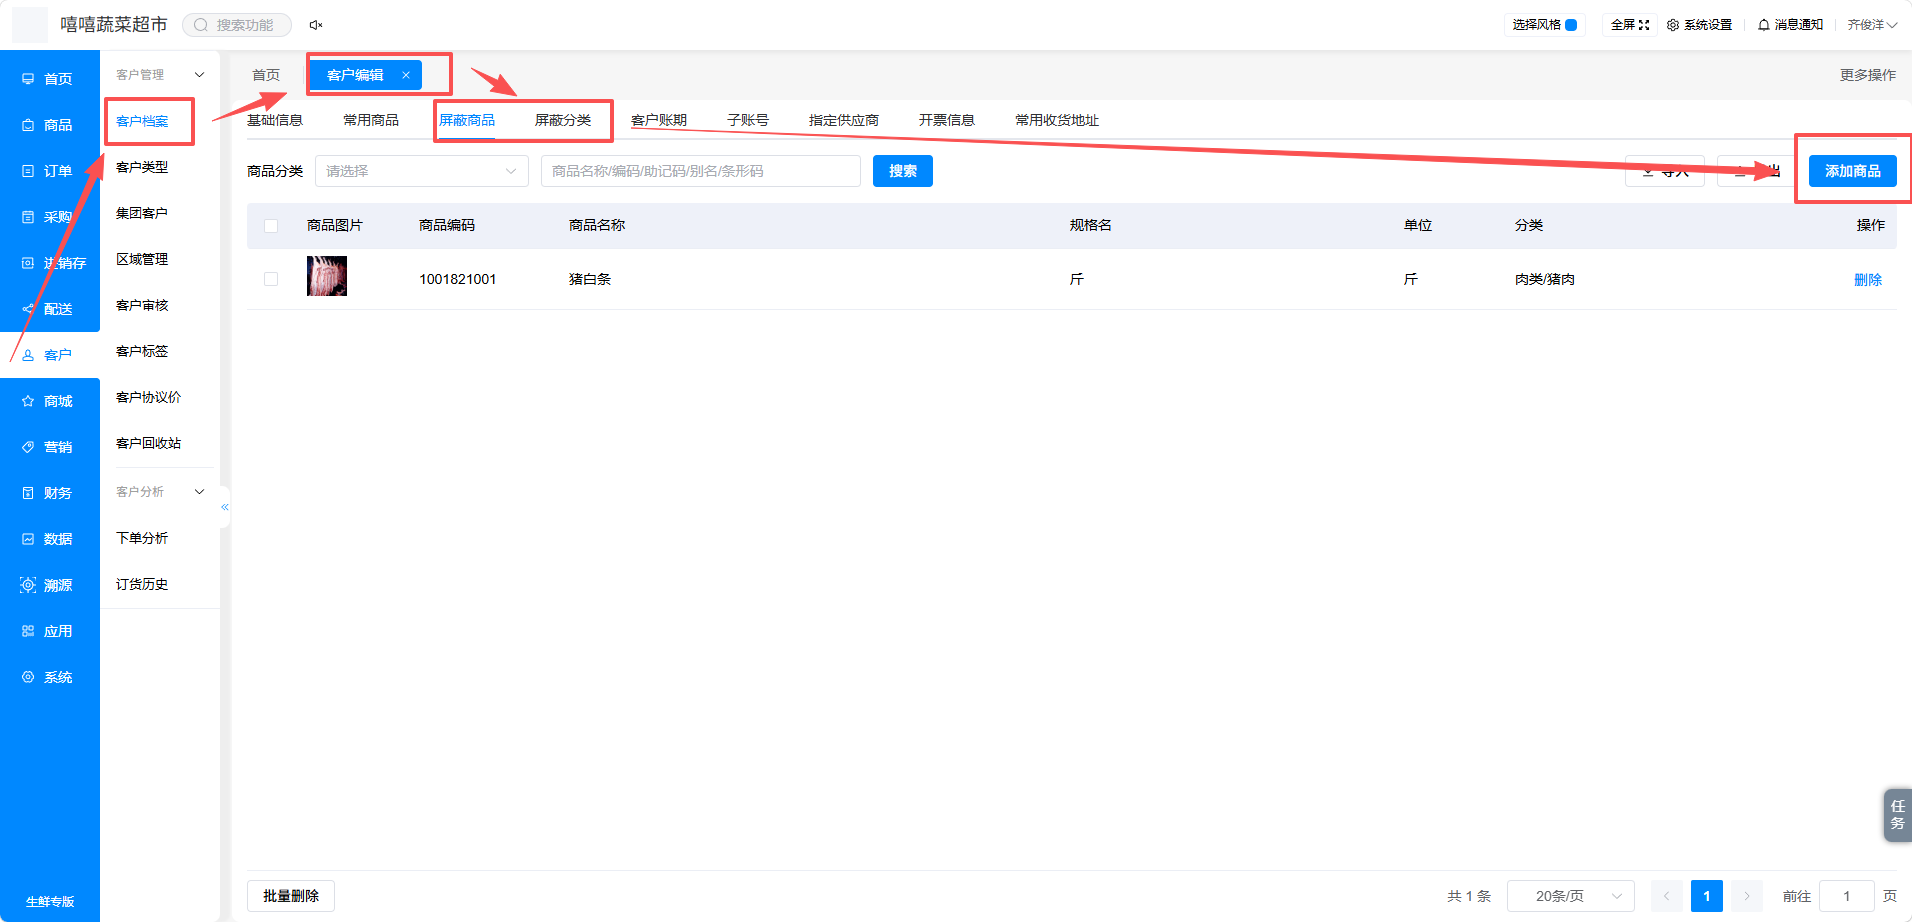
Task: Switch to 屏蔽分类 tab
Action: [563, 120]
